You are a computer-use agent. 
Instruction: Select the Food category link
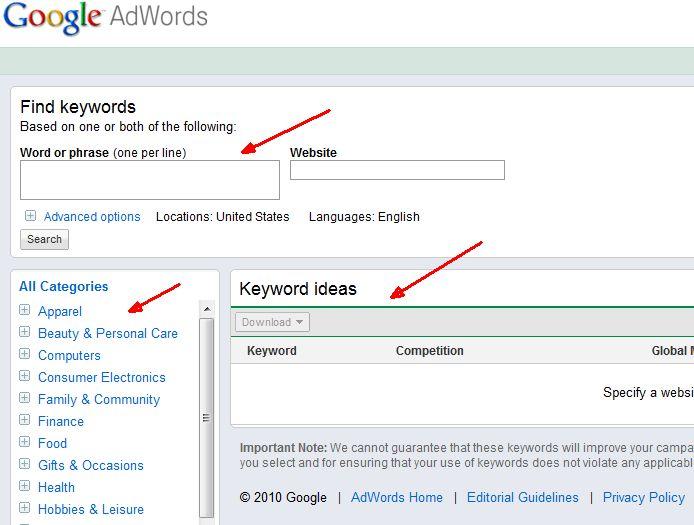[52, 444]
